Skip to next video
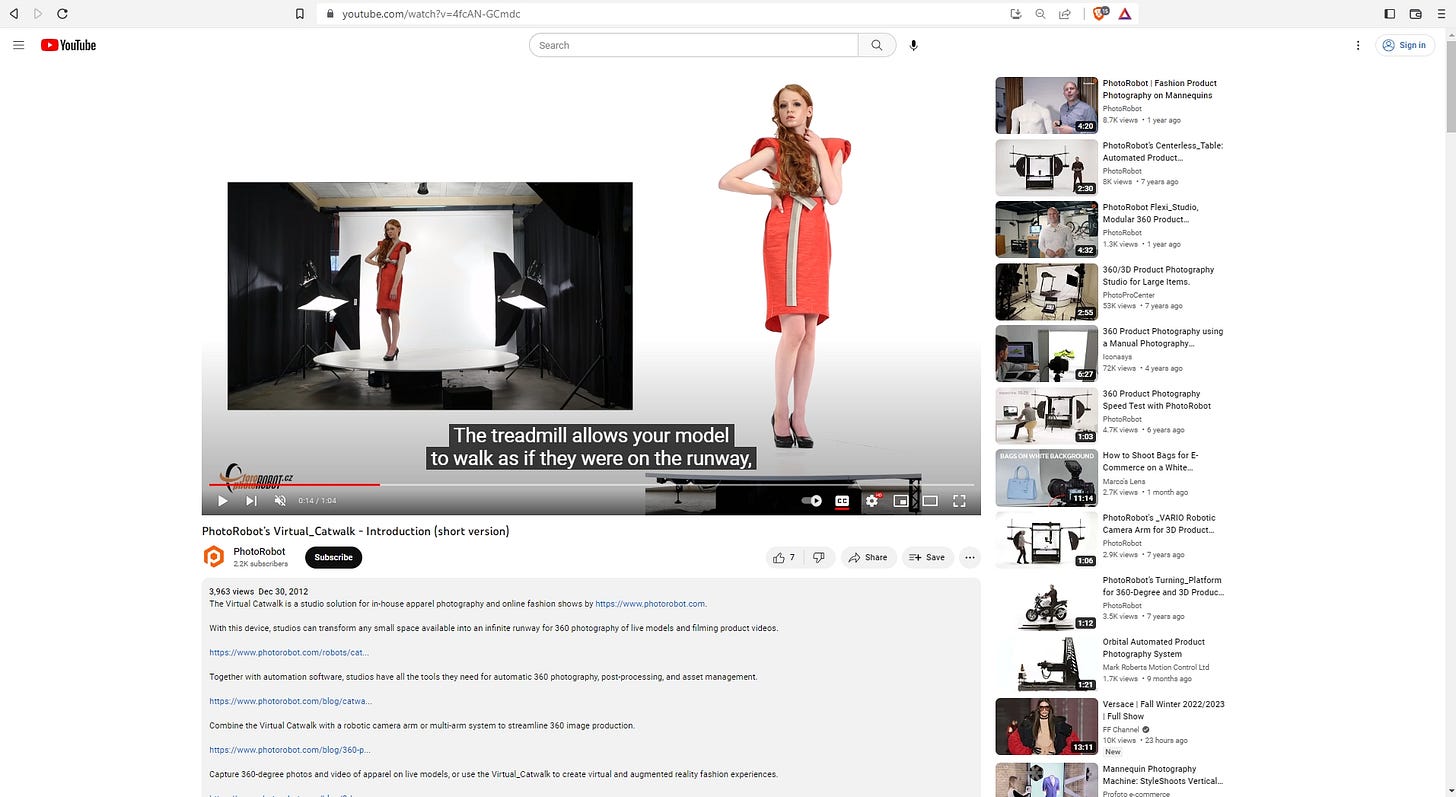Viewport: 1456px width, 797px height. (x=251, y=501)
